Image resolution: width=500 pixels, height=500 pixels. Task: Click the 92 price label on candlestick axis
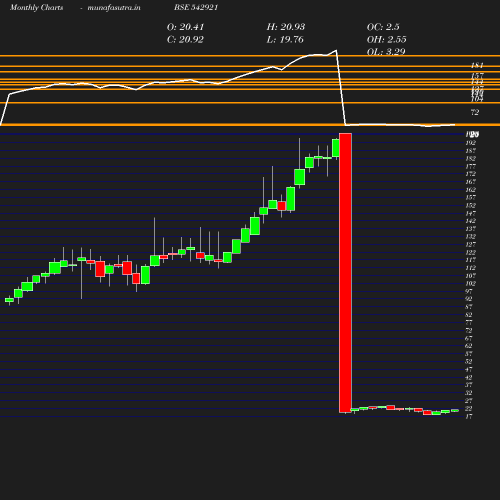pyautogui.click(x=469, y=299)
